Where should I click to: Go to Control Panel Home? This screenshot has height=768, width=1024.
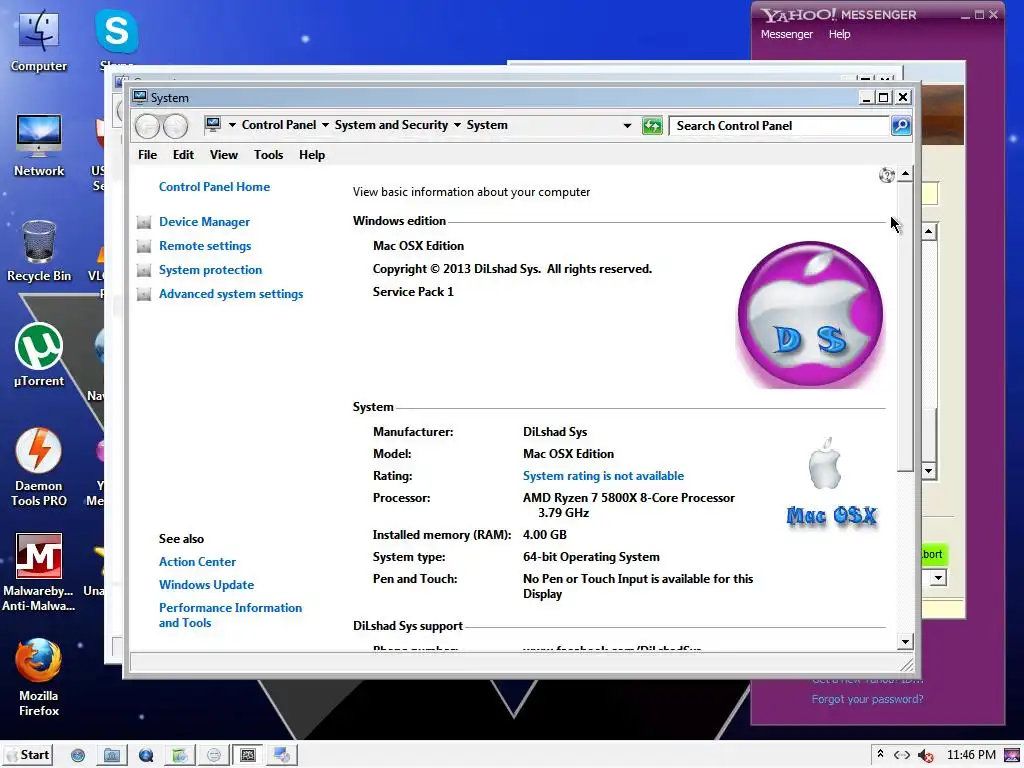(x=214, y=187)
